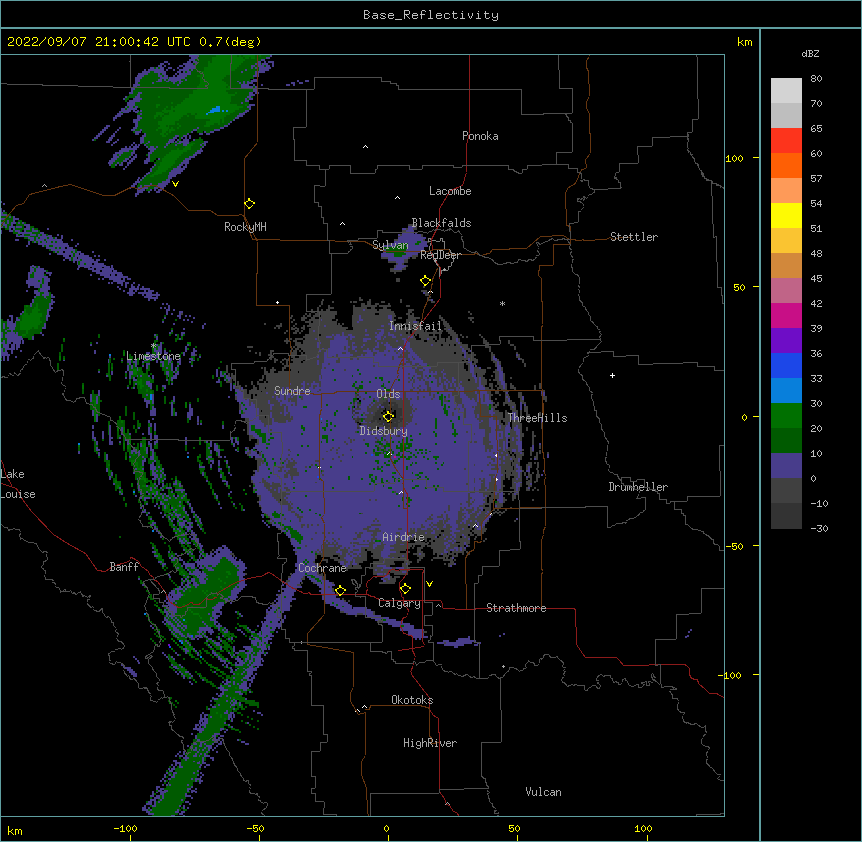Click the Stettler label
This screenshot has height=842, width=862.
pyautogui.click(x=634, y=237)
